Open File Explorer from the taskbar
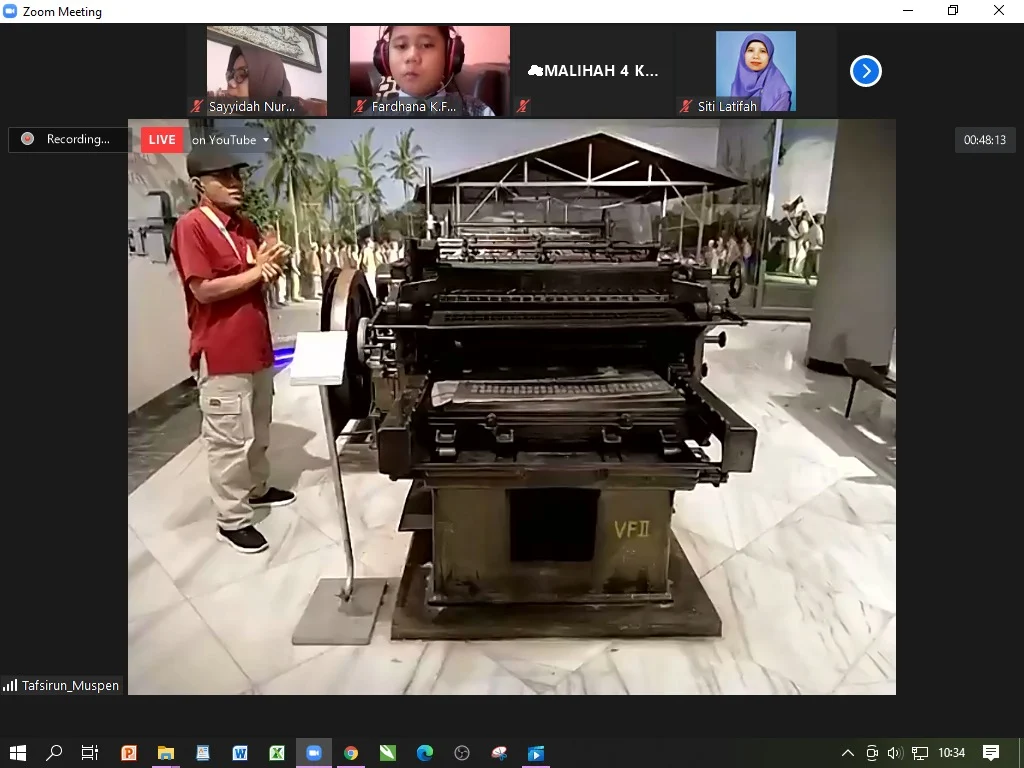Image resolution: width=1024 pixels, height=768 pixels. 166,753
